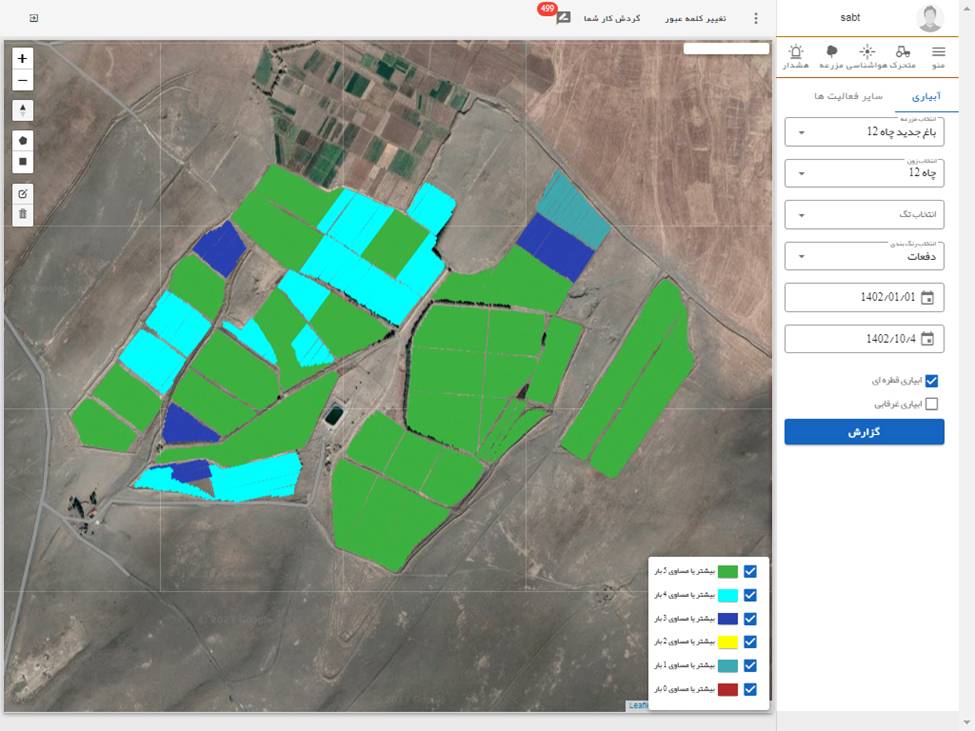Enable the آبیاری غرقابی checkbox
The width and height of the screenshot is (975, 731).
pyautogui.click(x=932, y=404)
